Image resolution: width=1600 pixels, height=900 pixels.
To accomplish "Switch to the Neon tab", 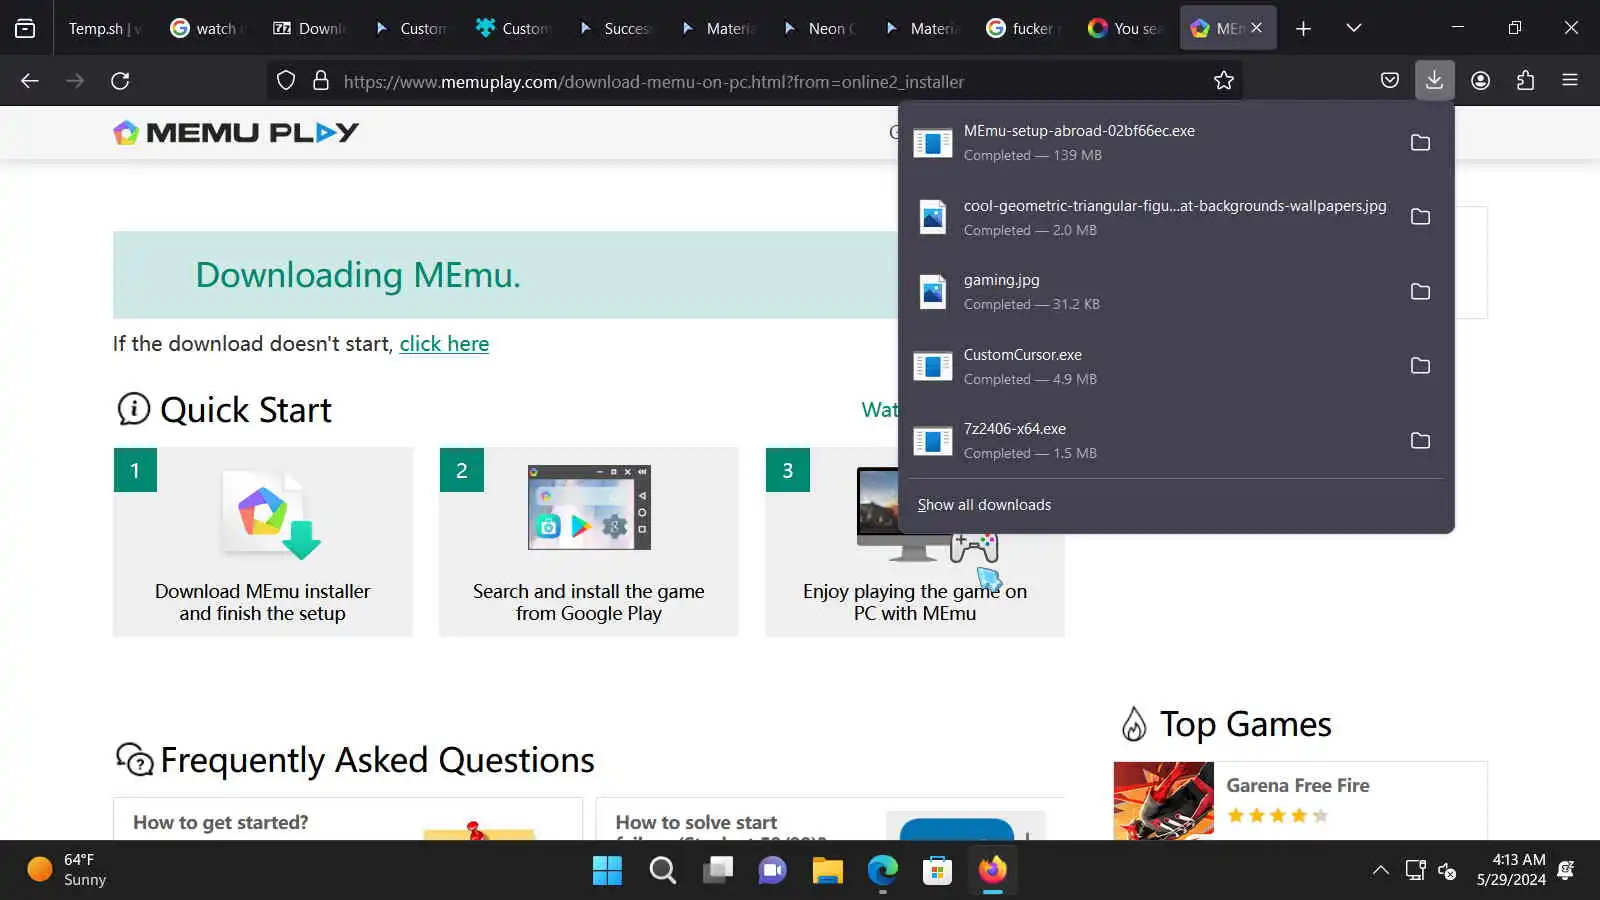I will coord(820,28).
